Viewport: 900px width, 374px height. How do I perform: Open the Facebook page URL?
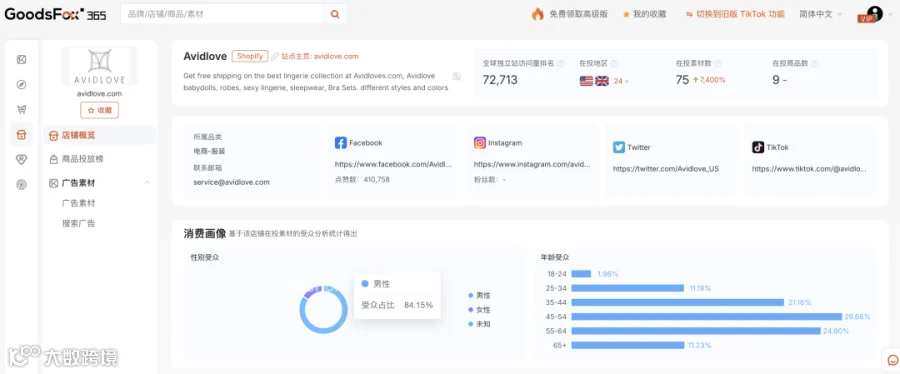tap(393, 164)
